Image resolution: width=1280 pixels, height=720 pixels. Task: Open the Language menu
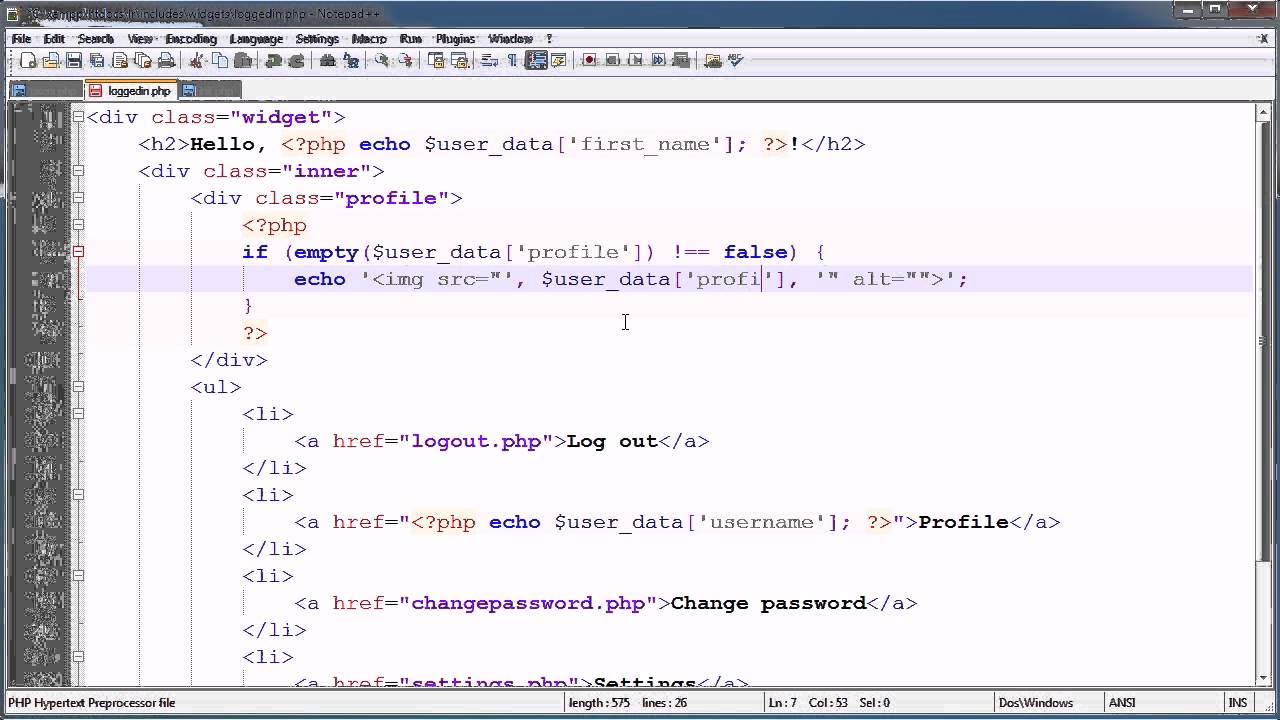point(256,39)
